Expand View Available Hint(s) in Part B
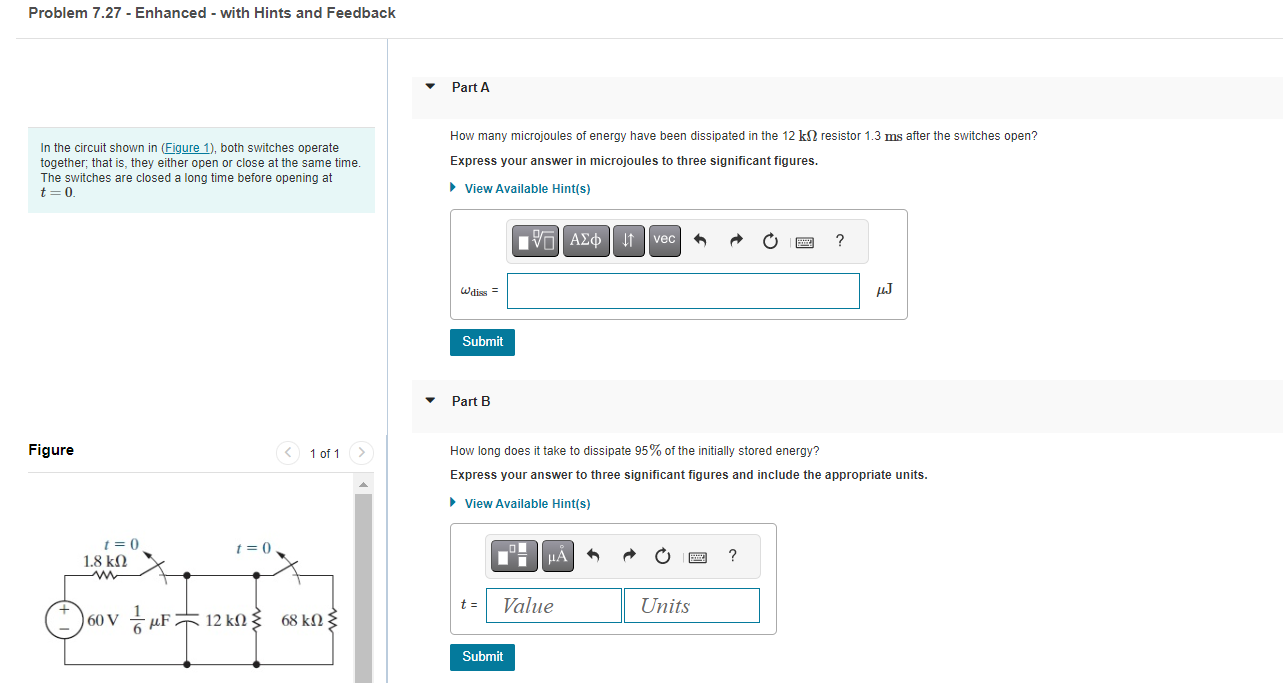The height and width of the screenshot is (683, 1283). point(526,503)
